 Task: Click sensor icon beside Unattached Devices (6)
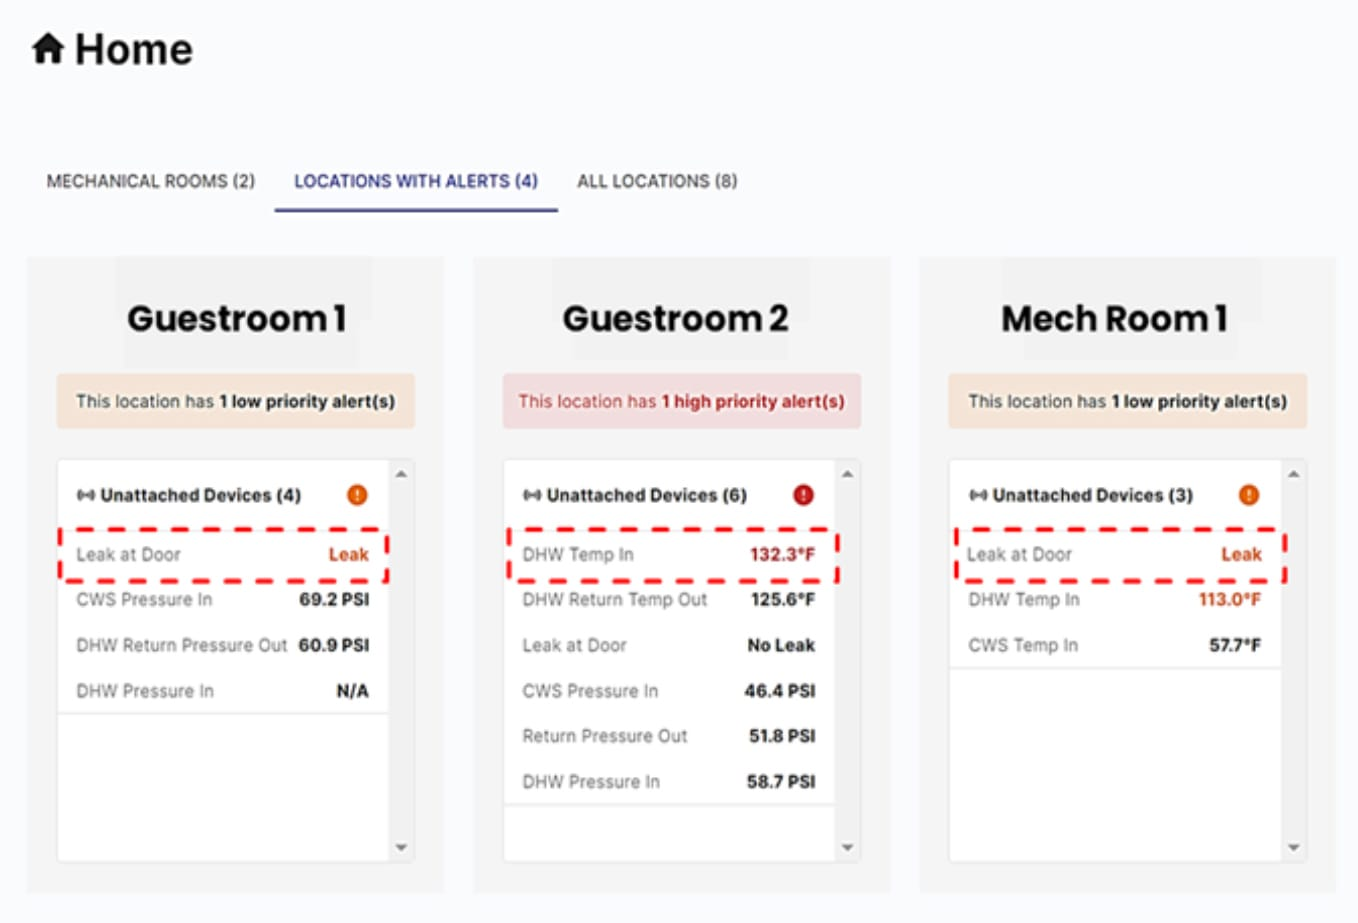532,495
